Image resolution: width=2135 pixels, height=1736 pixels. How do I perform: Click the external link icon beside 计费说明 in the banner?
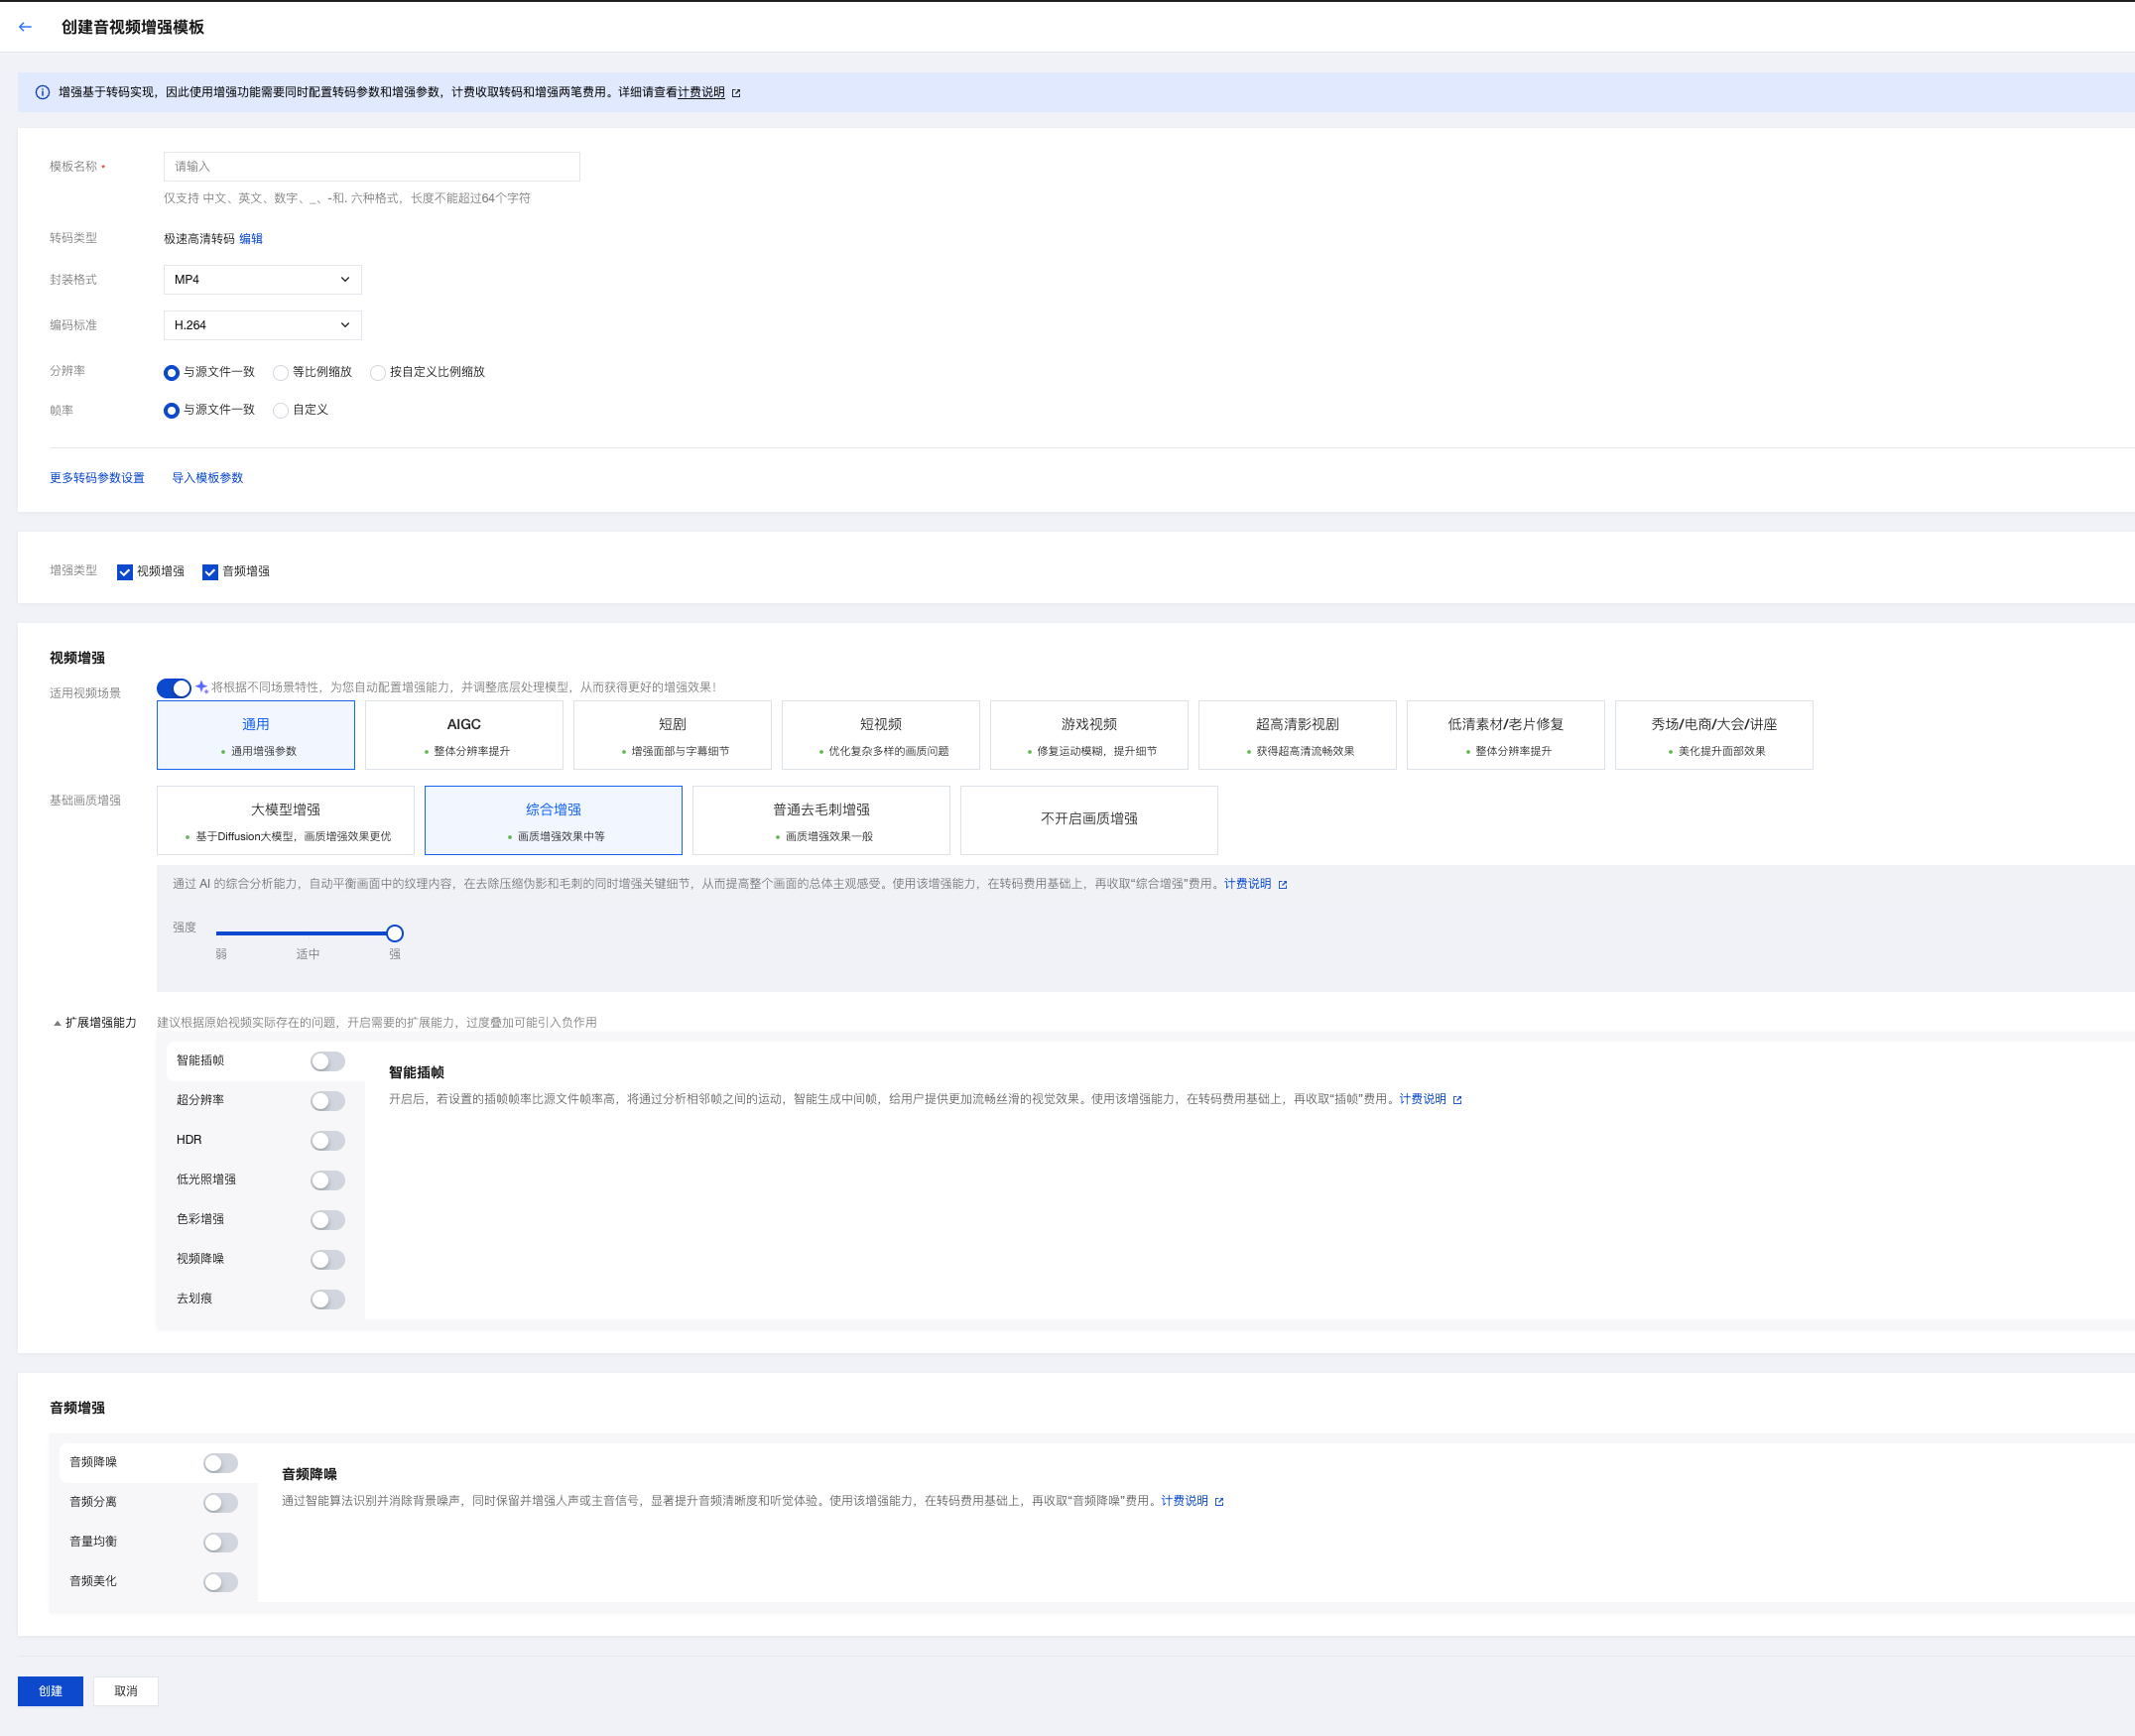click(737, 93)
